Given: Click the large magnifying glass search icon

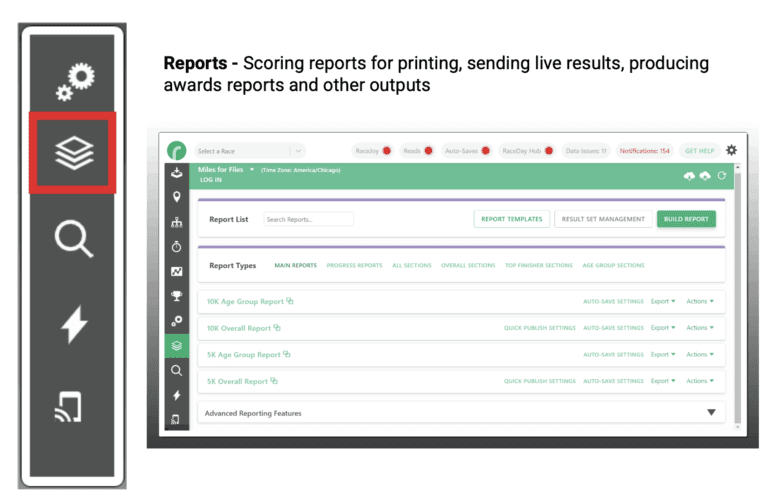Looking at the screenshot, I should (x=73, y=240).
